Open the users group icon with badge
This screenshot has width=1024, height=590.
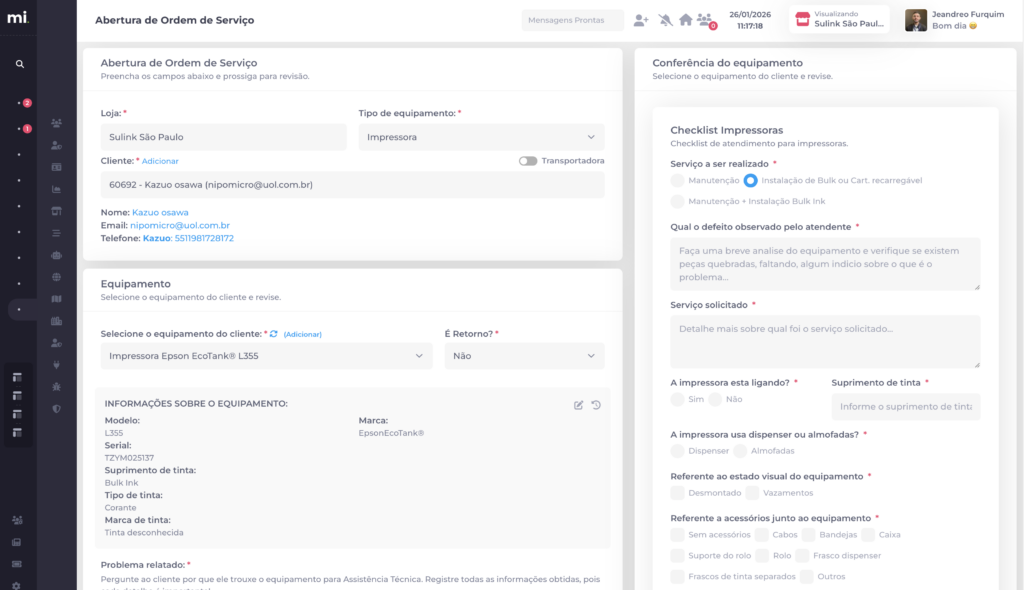click(706, 20)
